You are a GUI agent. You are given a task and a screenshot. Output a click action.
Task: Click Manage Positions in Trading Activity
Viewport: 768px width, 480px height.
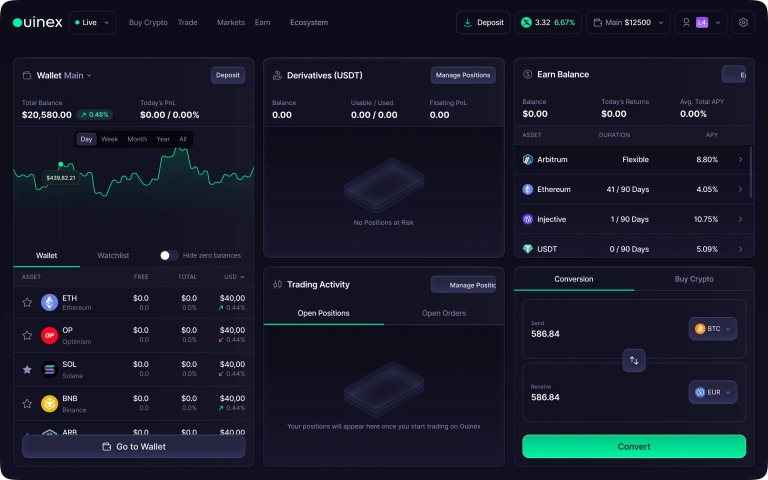pyautogui.click(x=463, y=285)
